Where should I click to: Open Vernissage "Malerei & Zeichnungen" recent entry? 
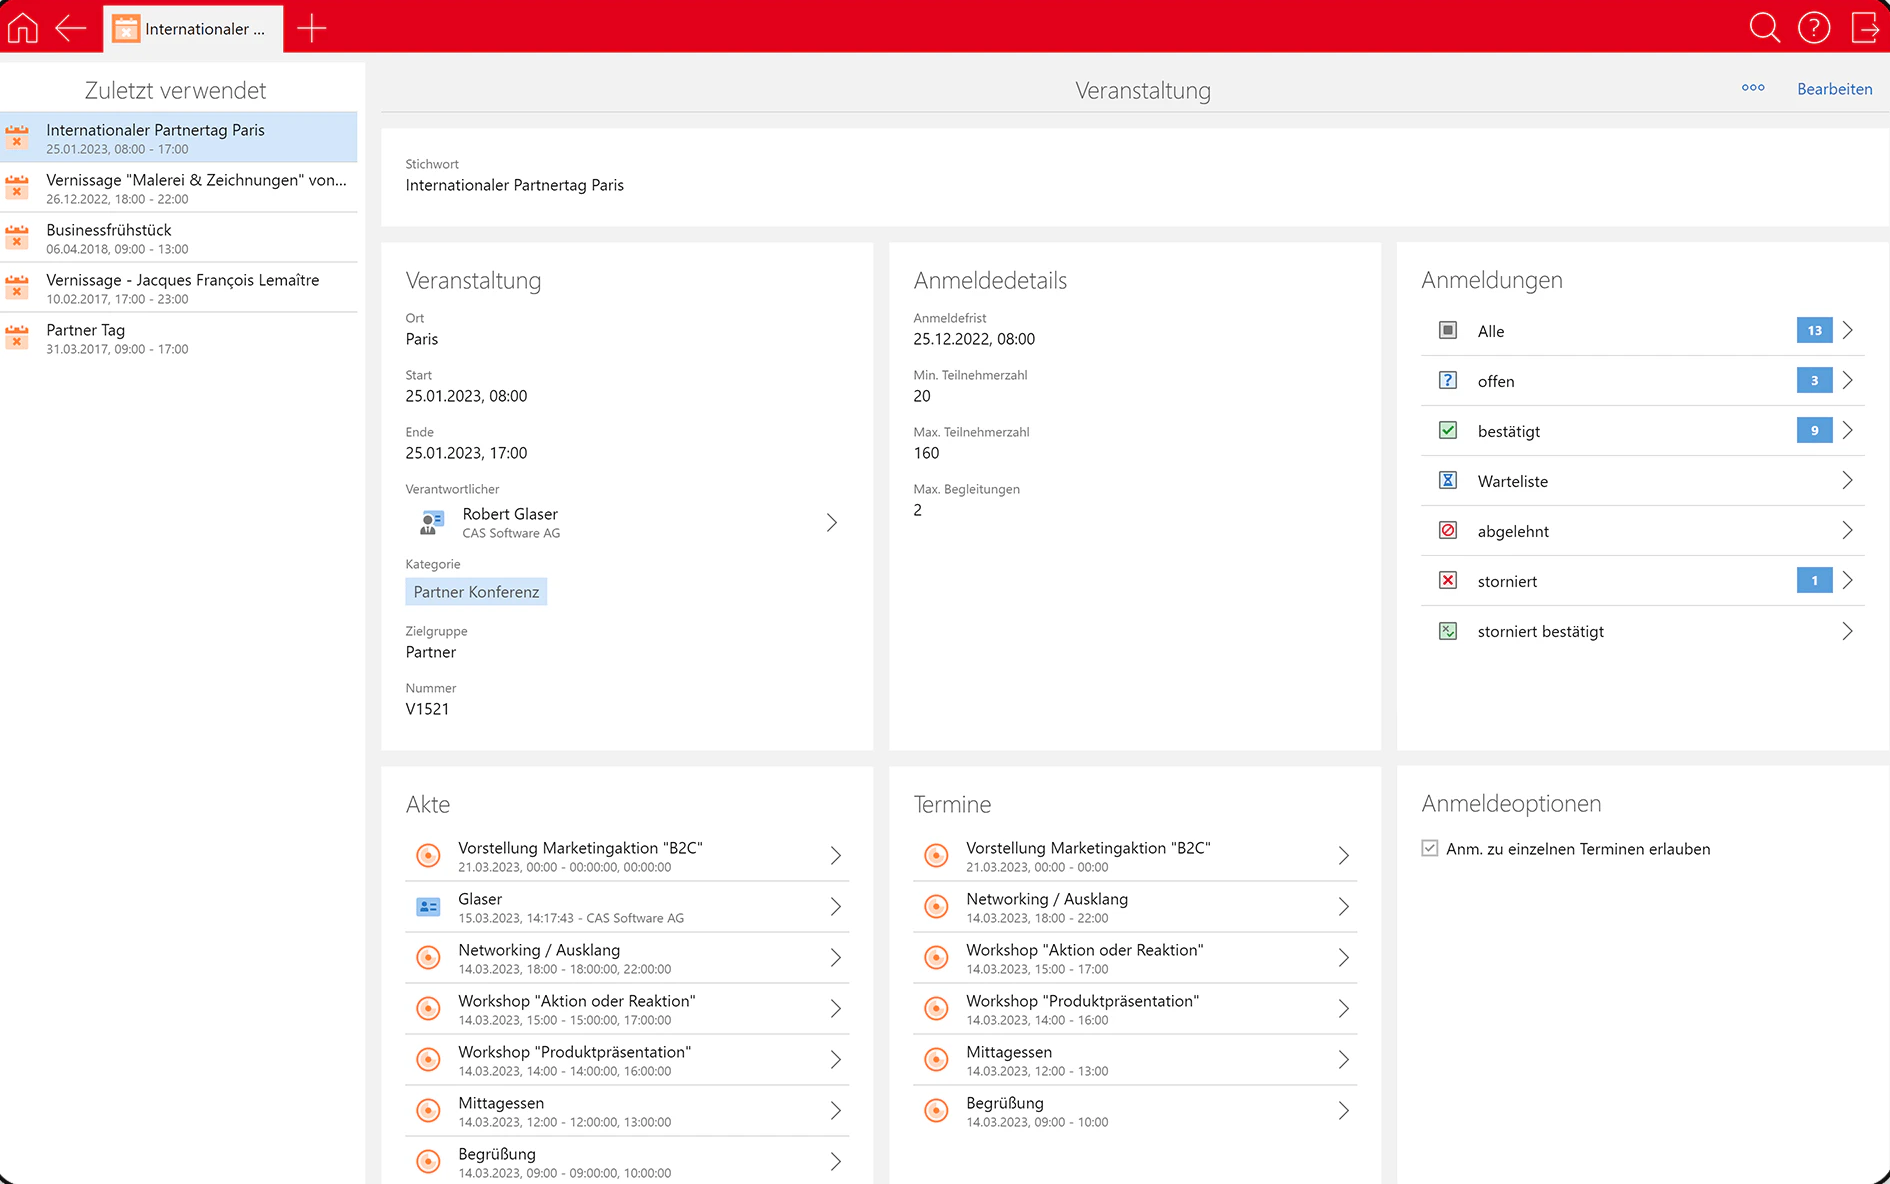(x=179, y=188)
